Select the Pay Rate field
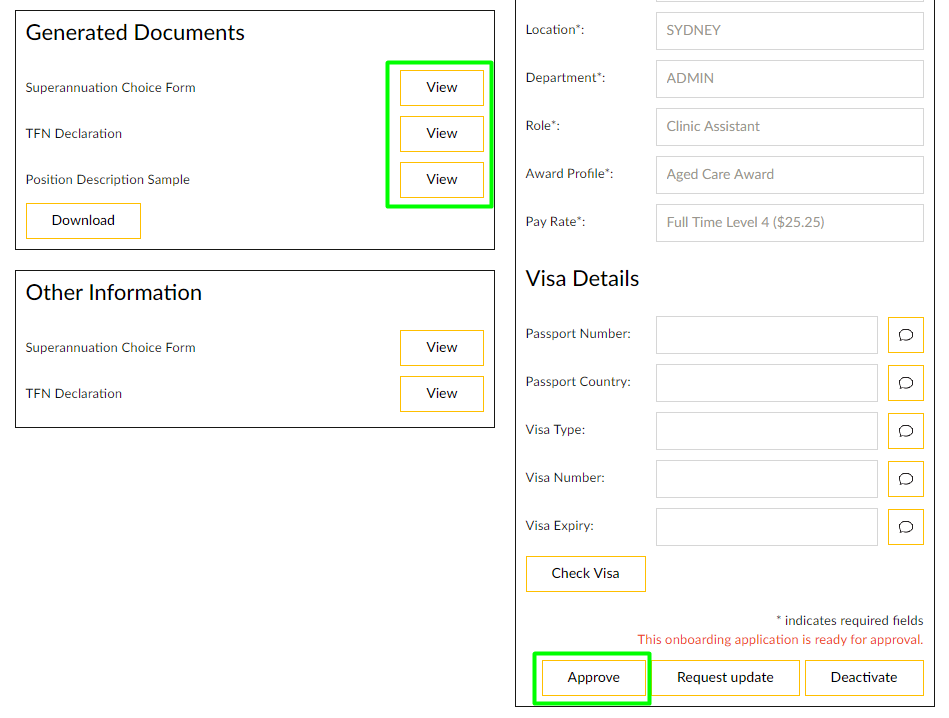 click(790, 223)
